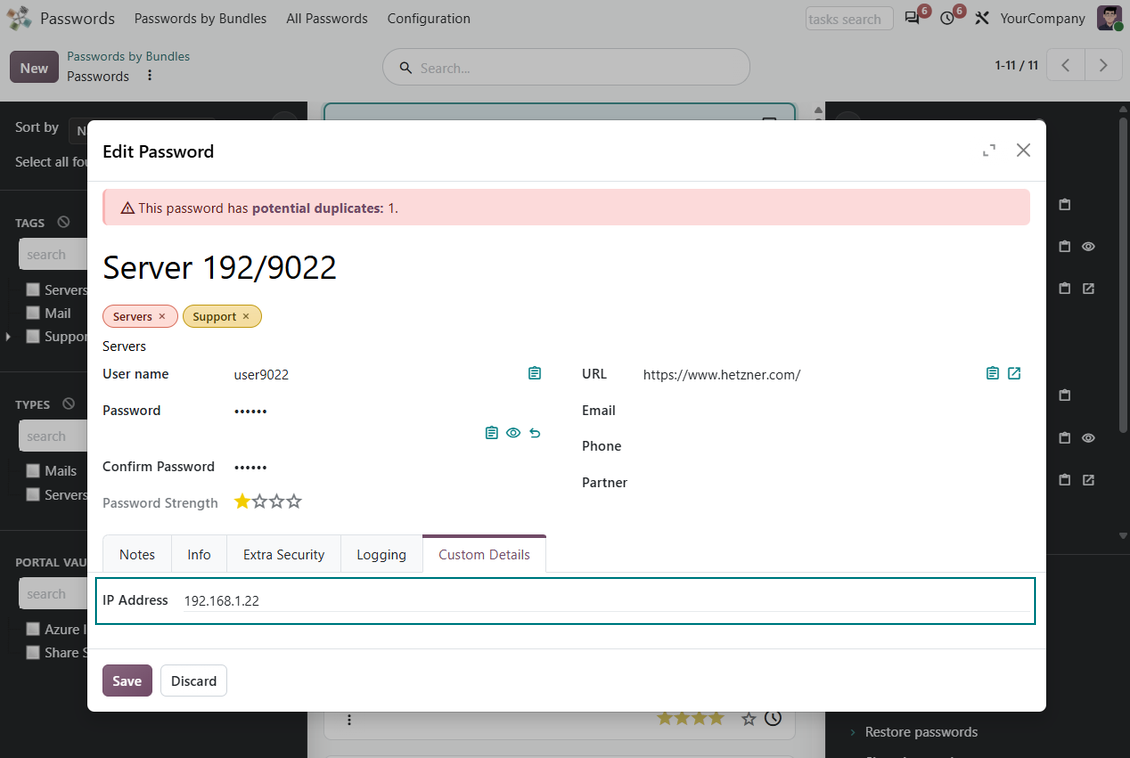This screenshot has height=758, width=1130.
Task: Click the user avatar in top bar
Action: coord(1109,18)
